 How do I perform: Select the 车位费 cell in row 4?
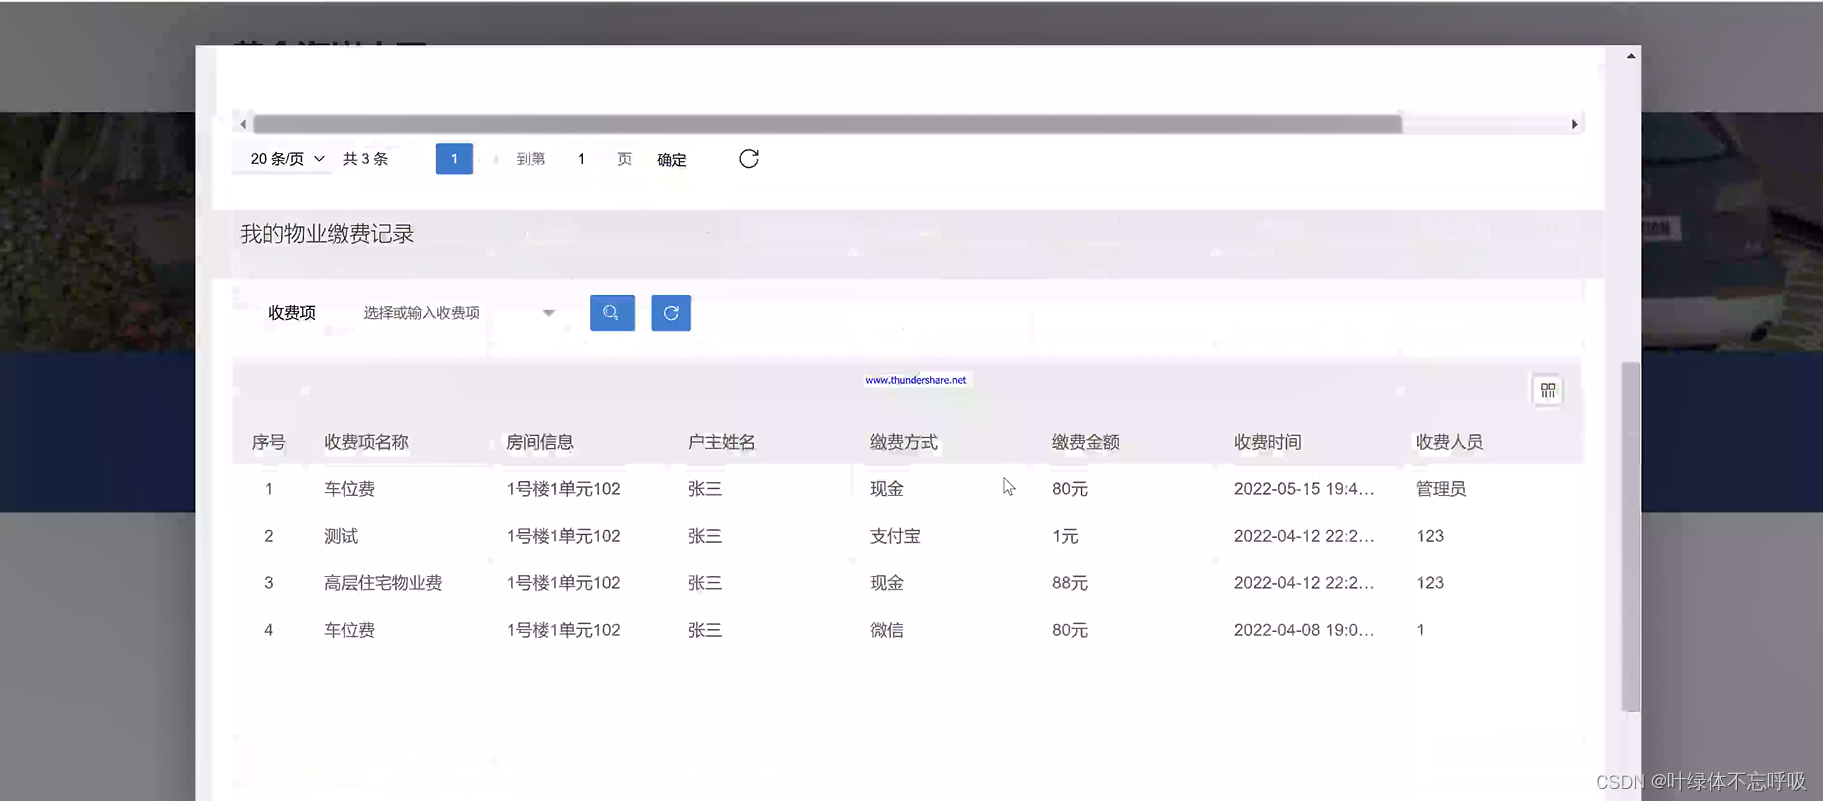(x=349, y=630)
